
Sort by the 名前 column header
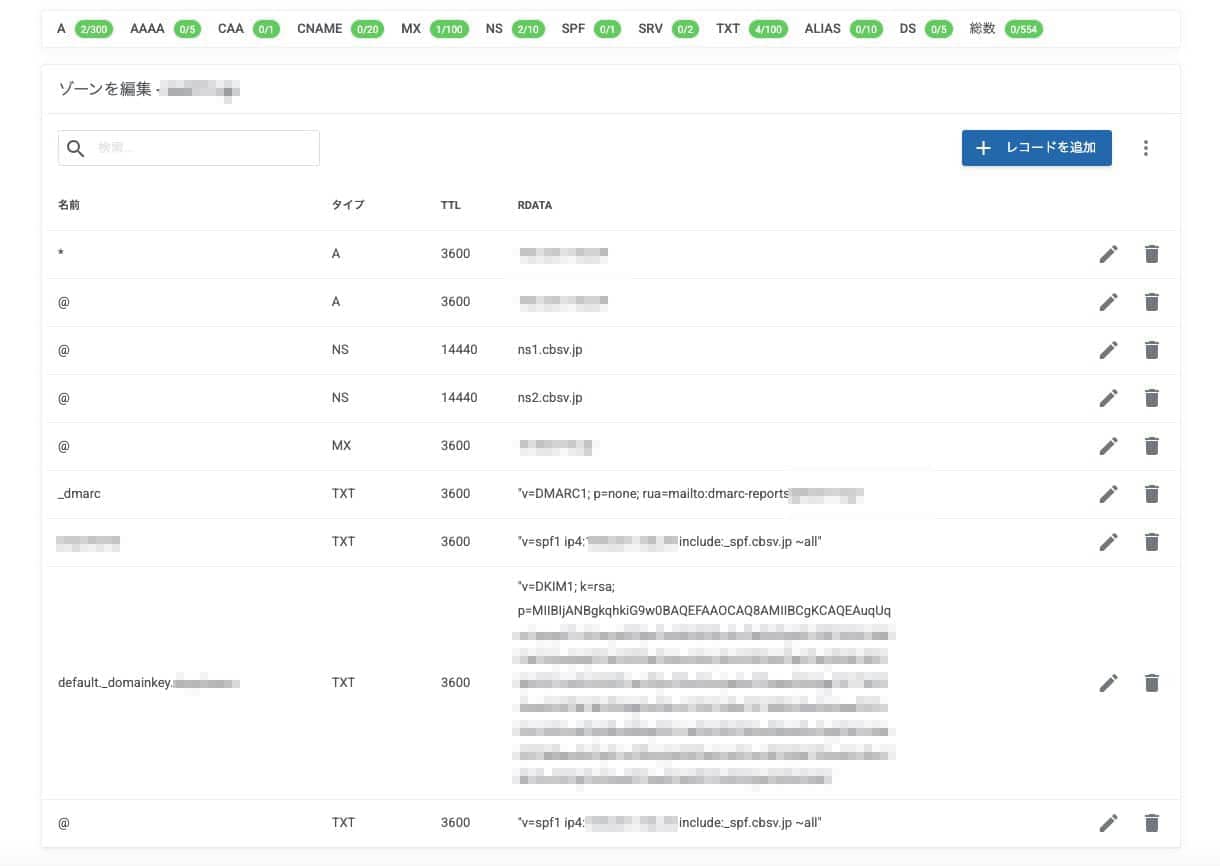(69, 205)
